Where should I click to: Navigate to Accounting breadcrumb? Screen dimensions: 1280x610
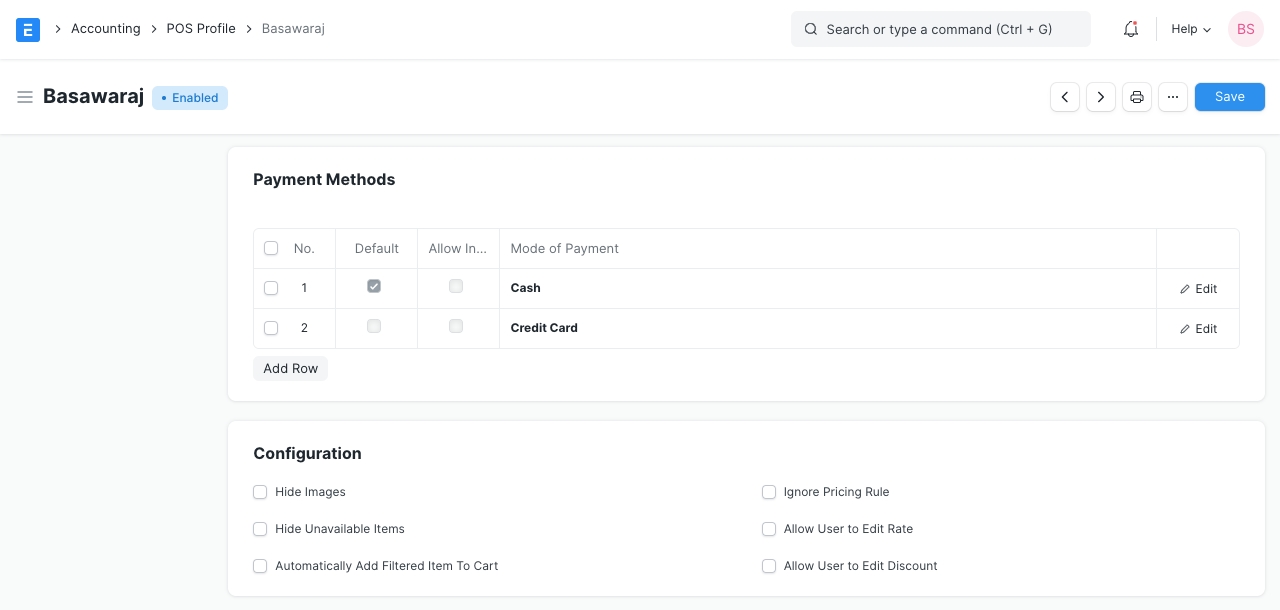(x=105, y=29)
